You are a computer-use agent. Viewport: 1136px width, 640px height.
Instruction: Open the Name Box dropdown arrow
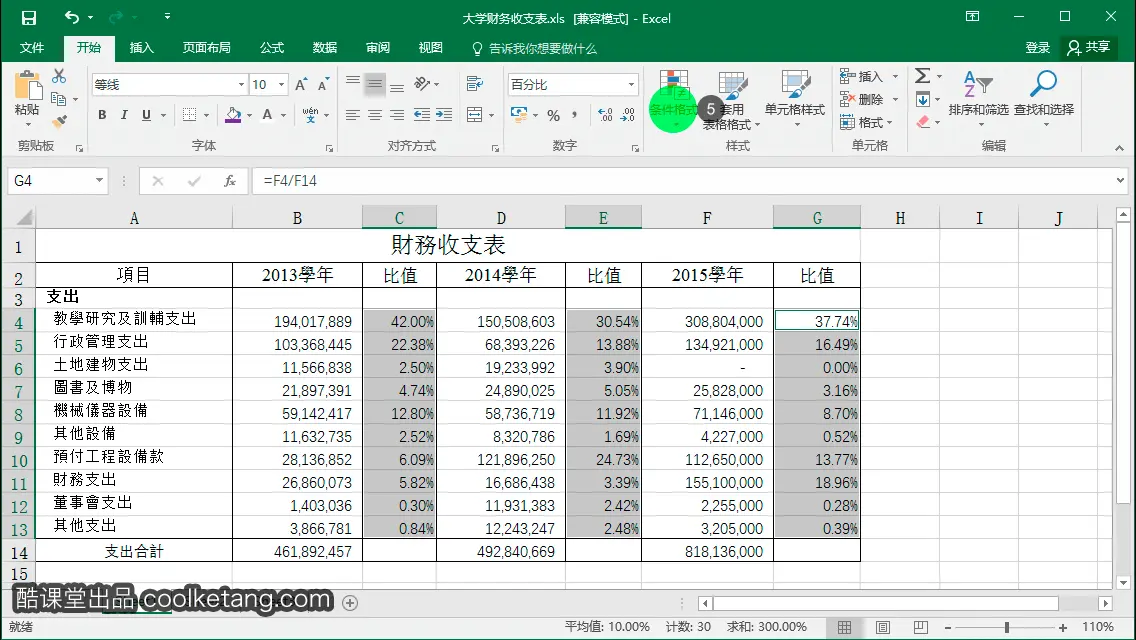tap(99, 180)
